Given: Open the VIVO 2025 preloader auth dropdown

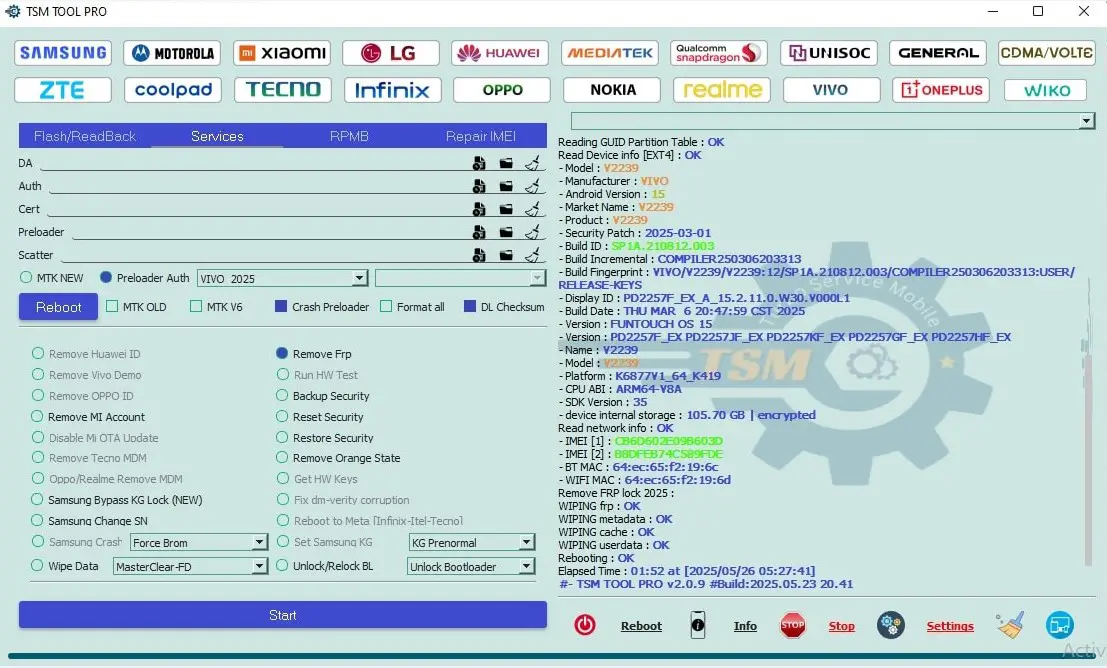Looking at the screenshot, I should (282, 278).
